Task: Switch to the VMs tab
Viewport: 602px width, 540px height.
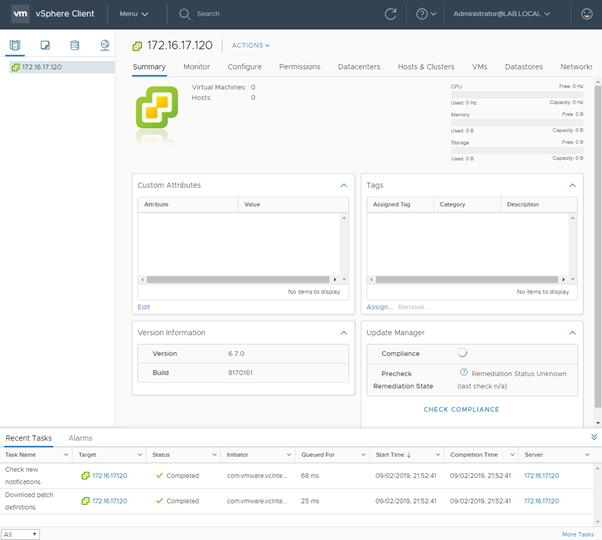Action: point(480,67)
